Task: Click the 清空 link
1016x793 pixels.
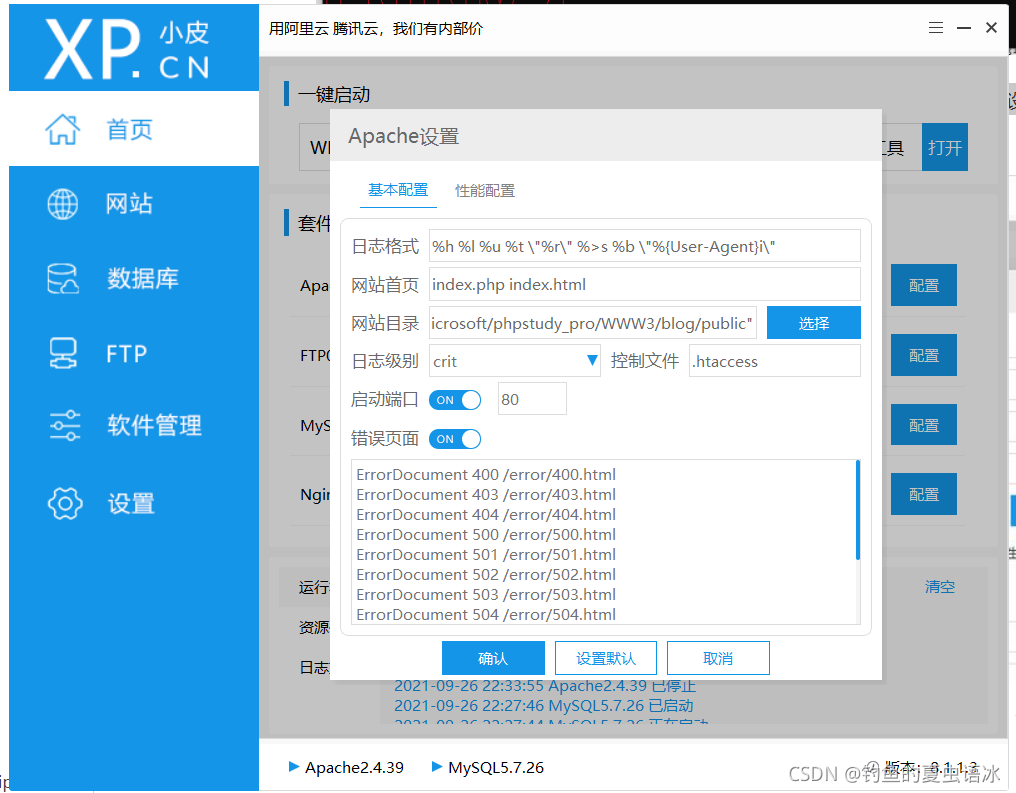Action: 940,586
